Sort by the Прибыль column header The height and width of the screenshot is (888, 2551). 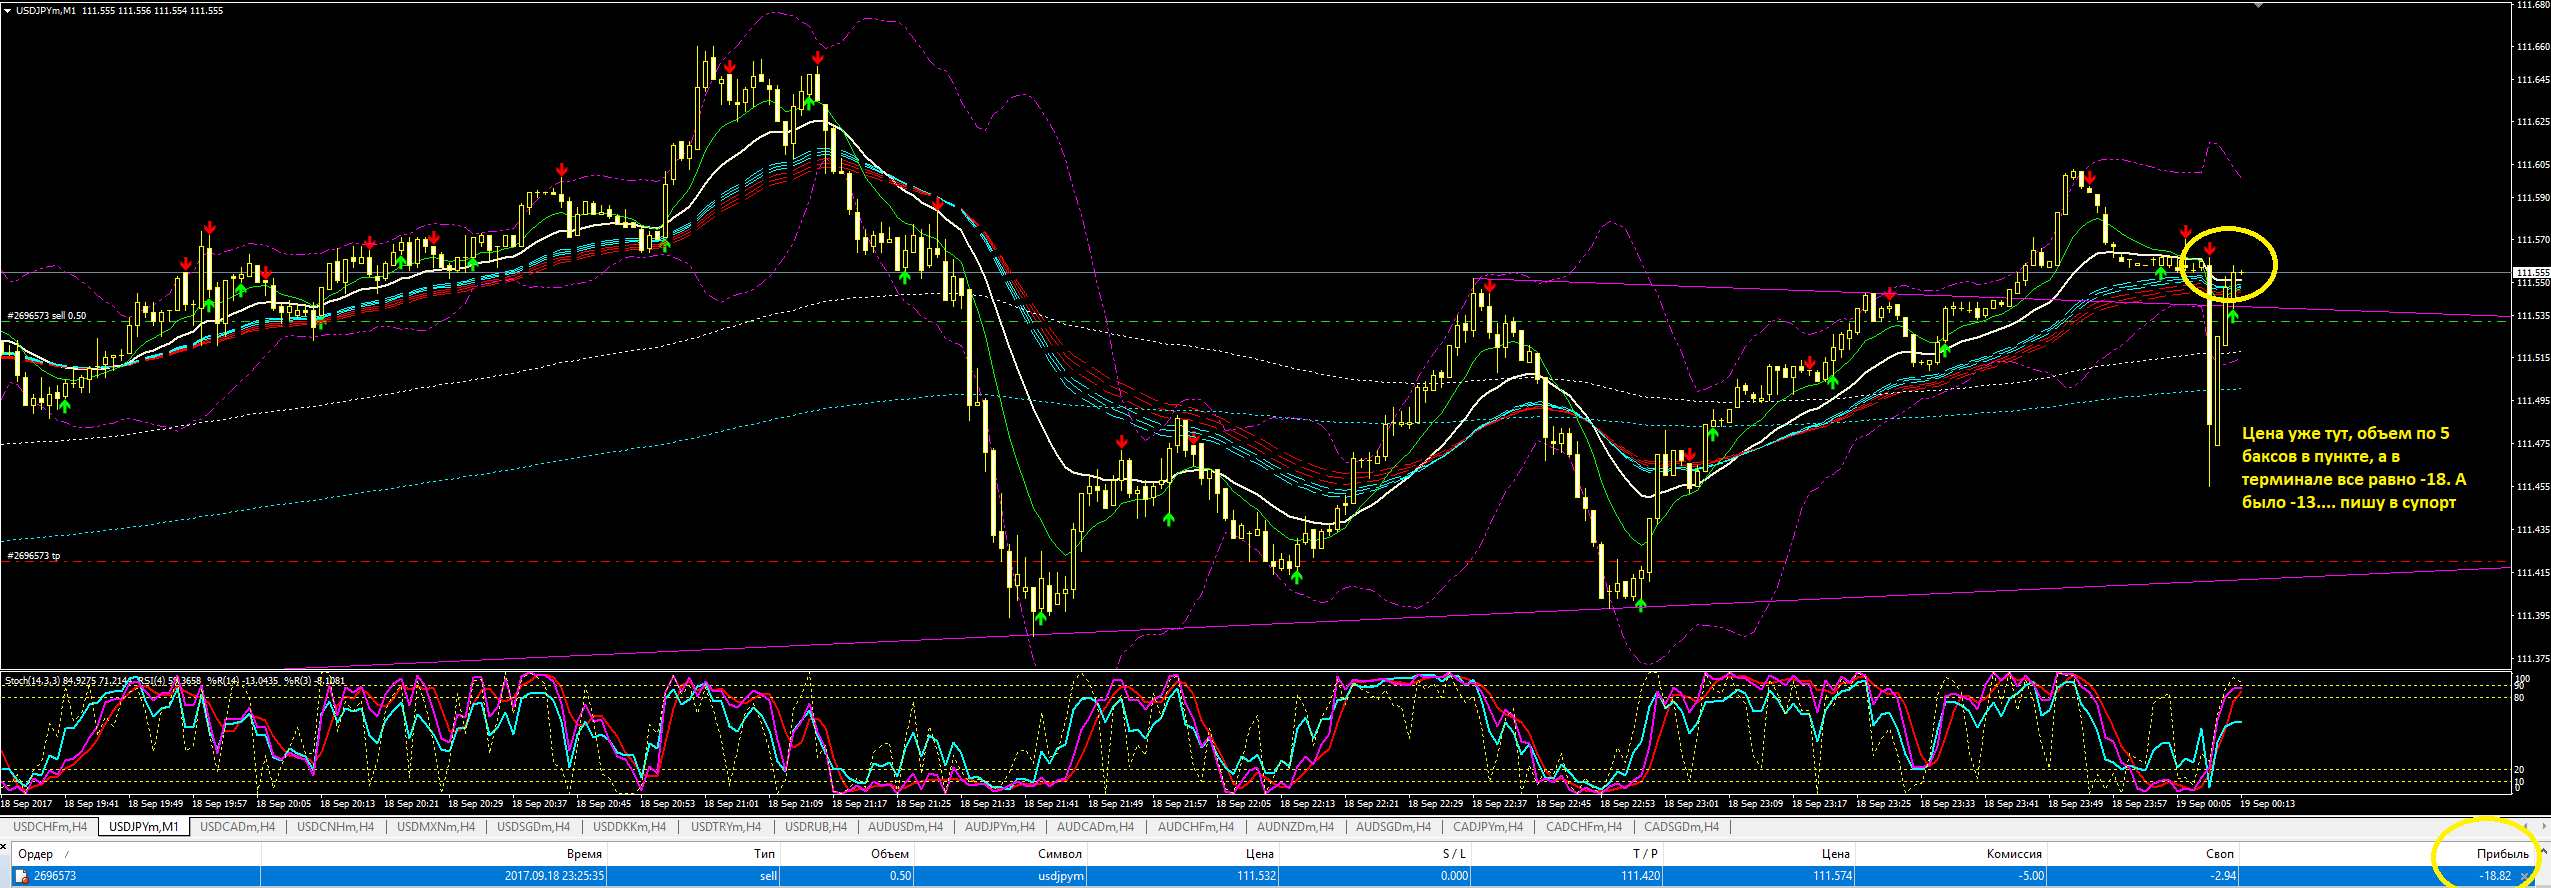pyautogui.click(x=2502, y=854)
